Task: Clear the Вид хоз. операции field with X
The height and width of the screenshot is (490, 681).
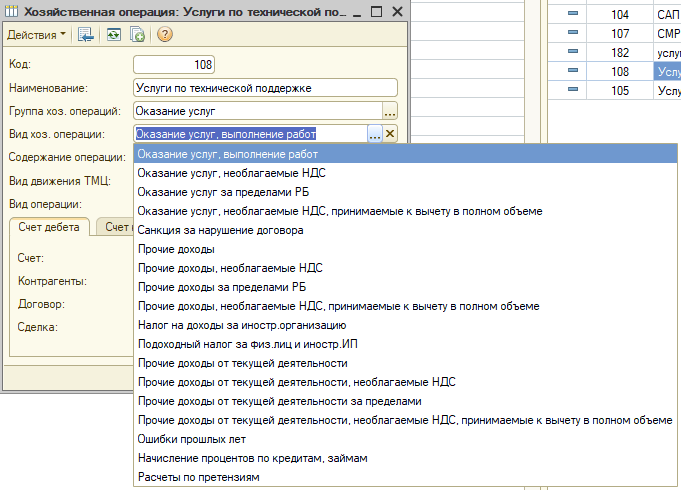Action: click(390, 134)
